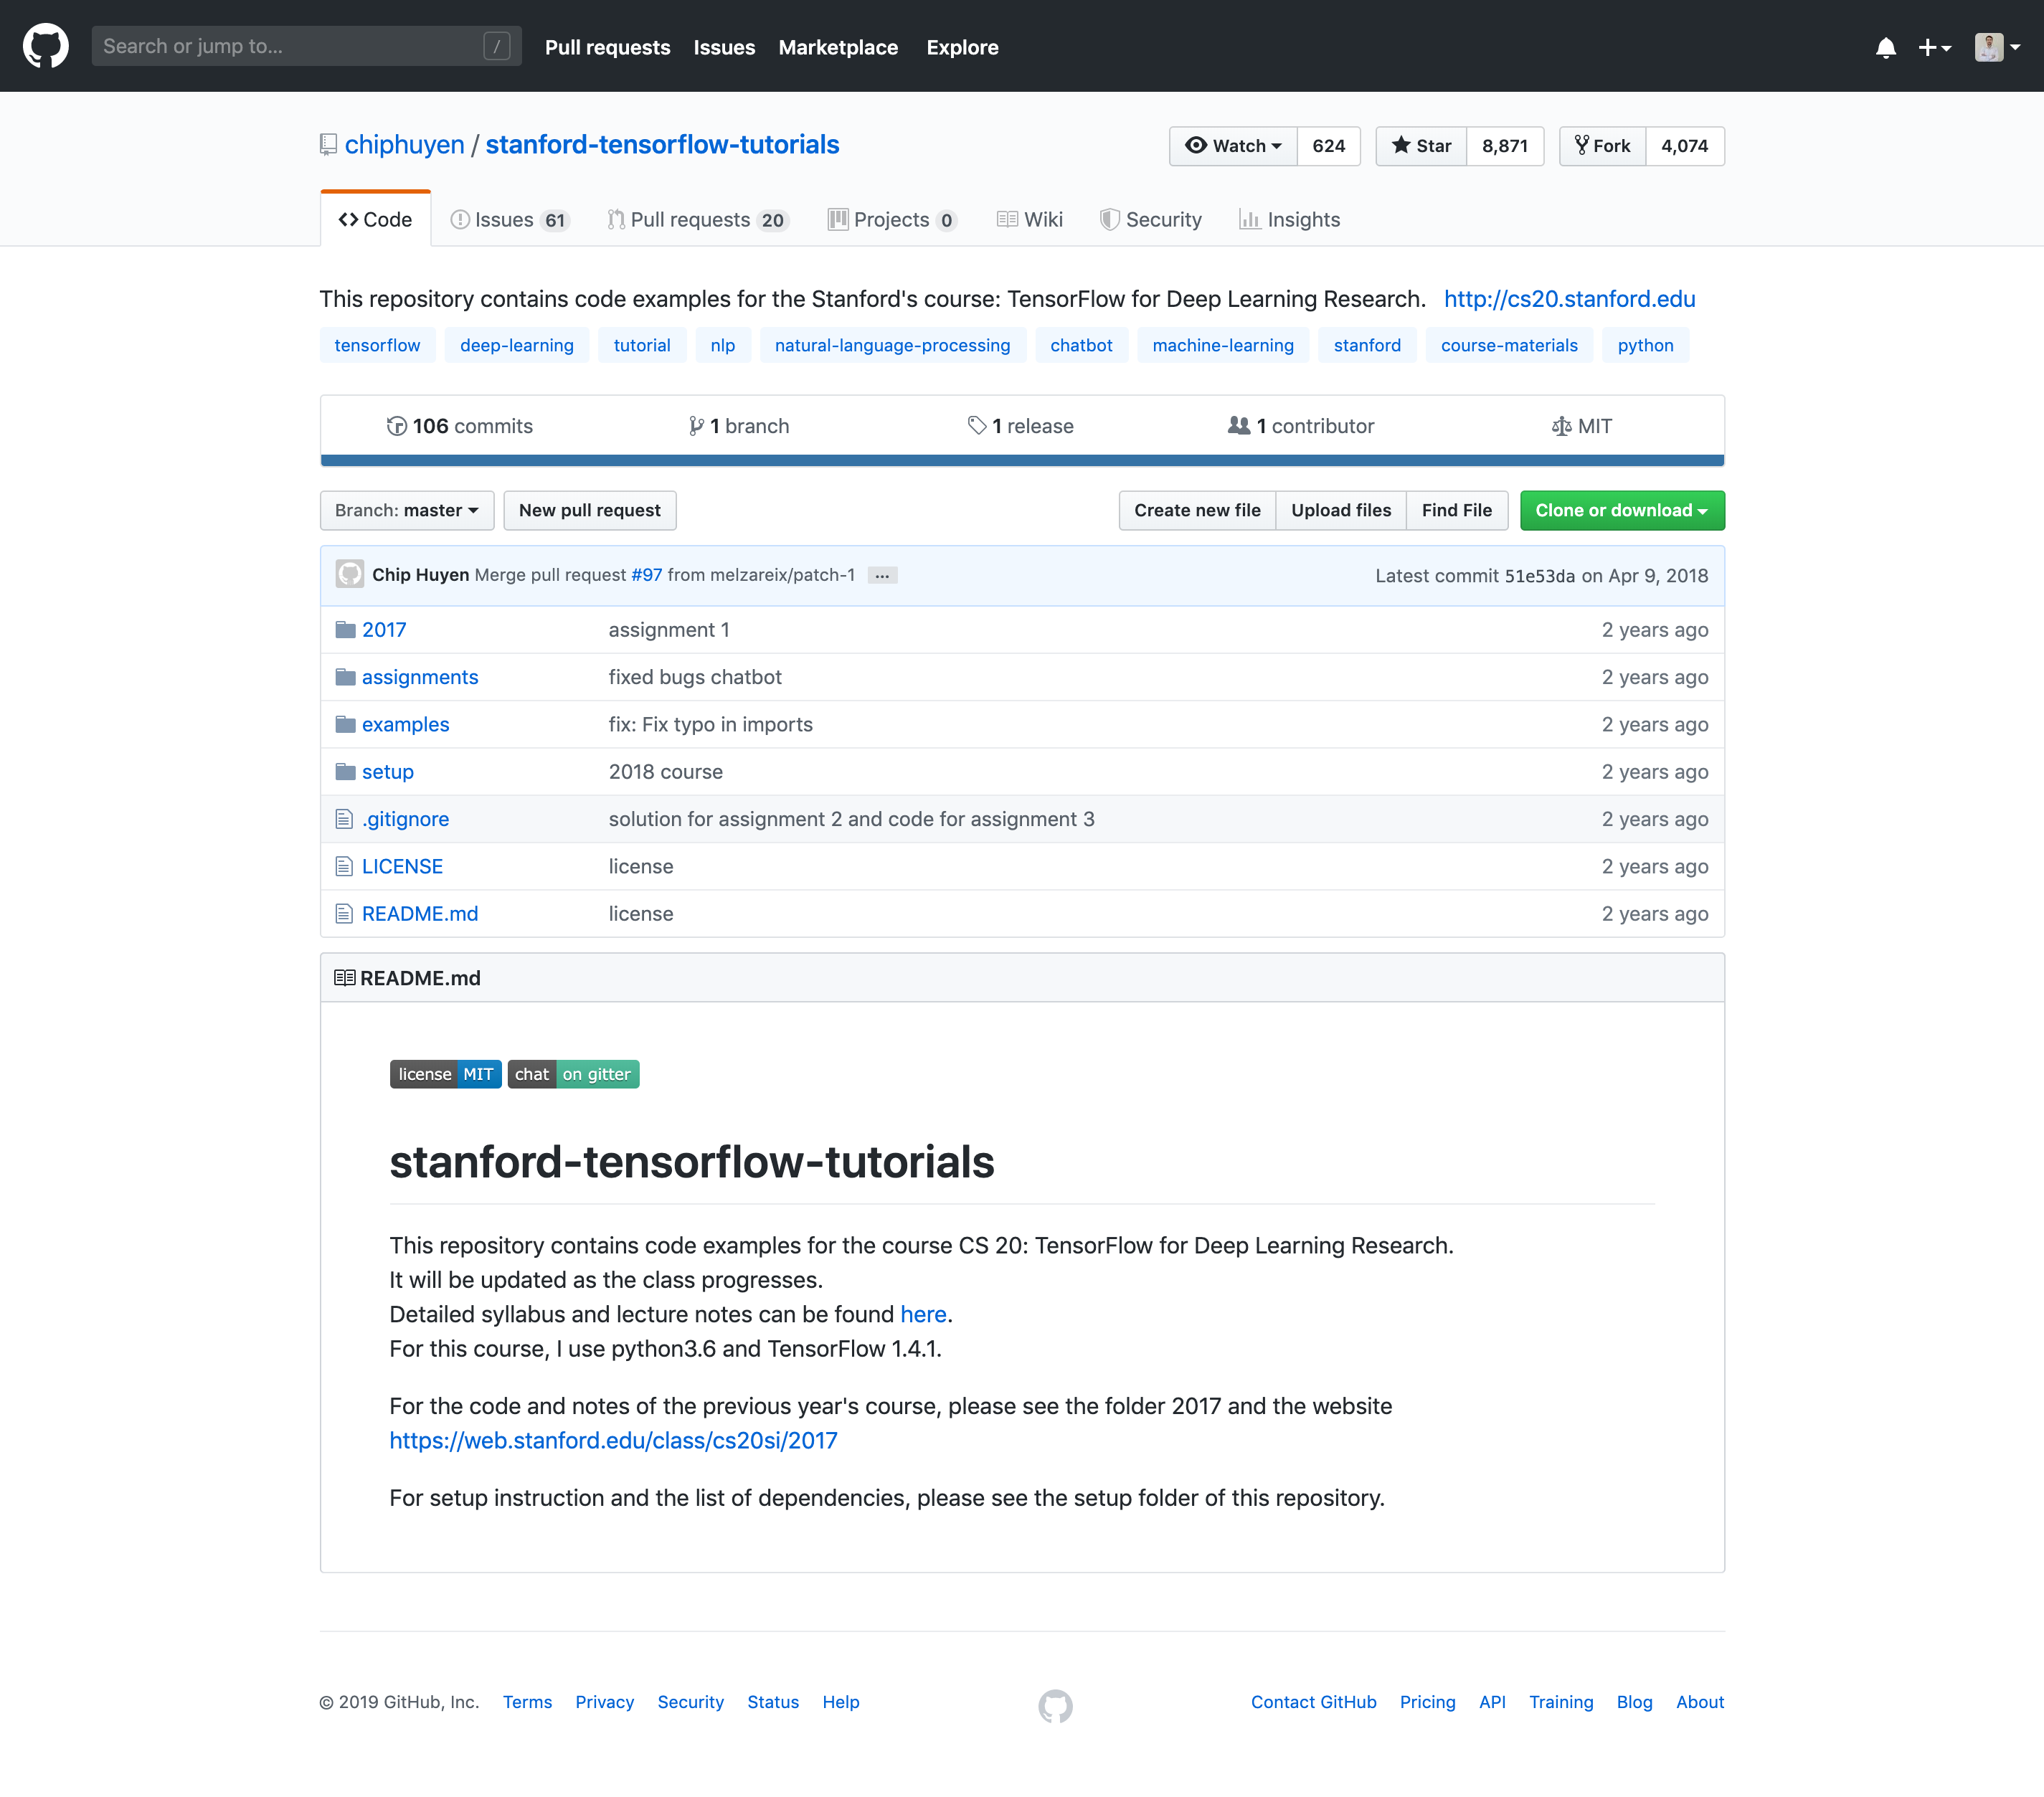This screenshot has height=1797, width=2044.
Task: Follow the 'here' syllabus link
Action: point(923,1314)
